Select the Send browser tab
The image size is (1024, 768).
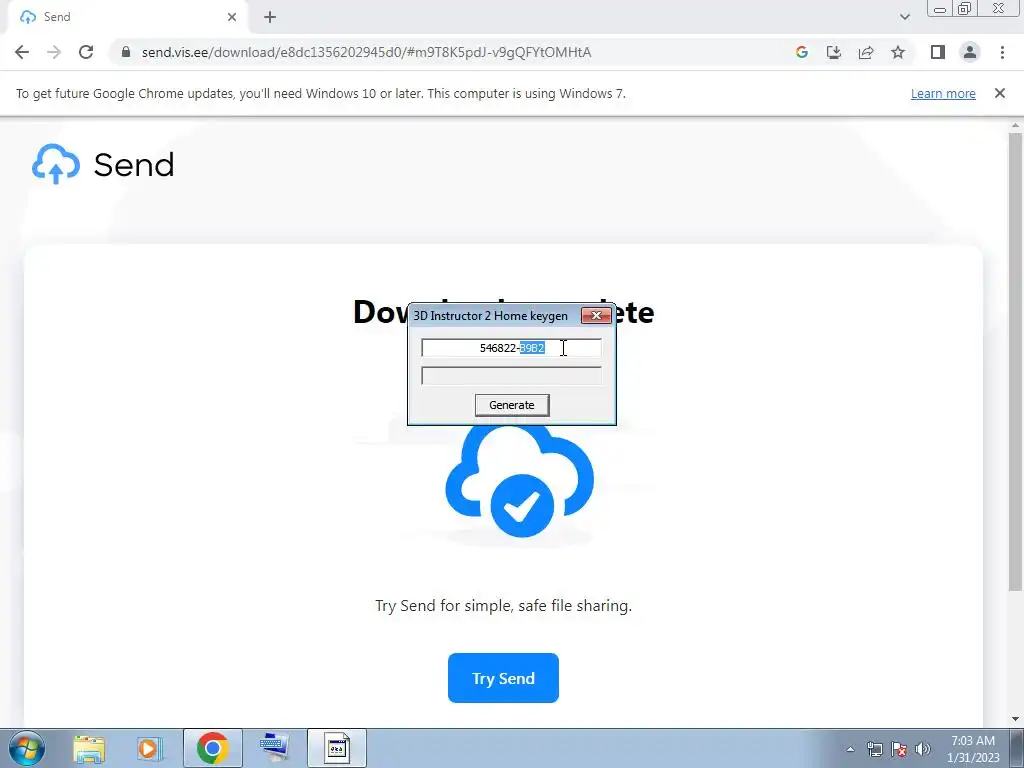127,17
